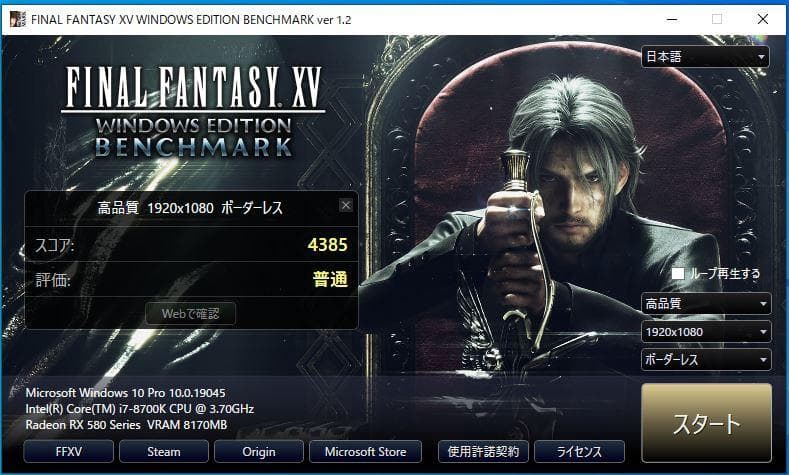Enable the ループ再生する checkbox
This screenshot has height=475, width=789.
(x=678, y=273)
